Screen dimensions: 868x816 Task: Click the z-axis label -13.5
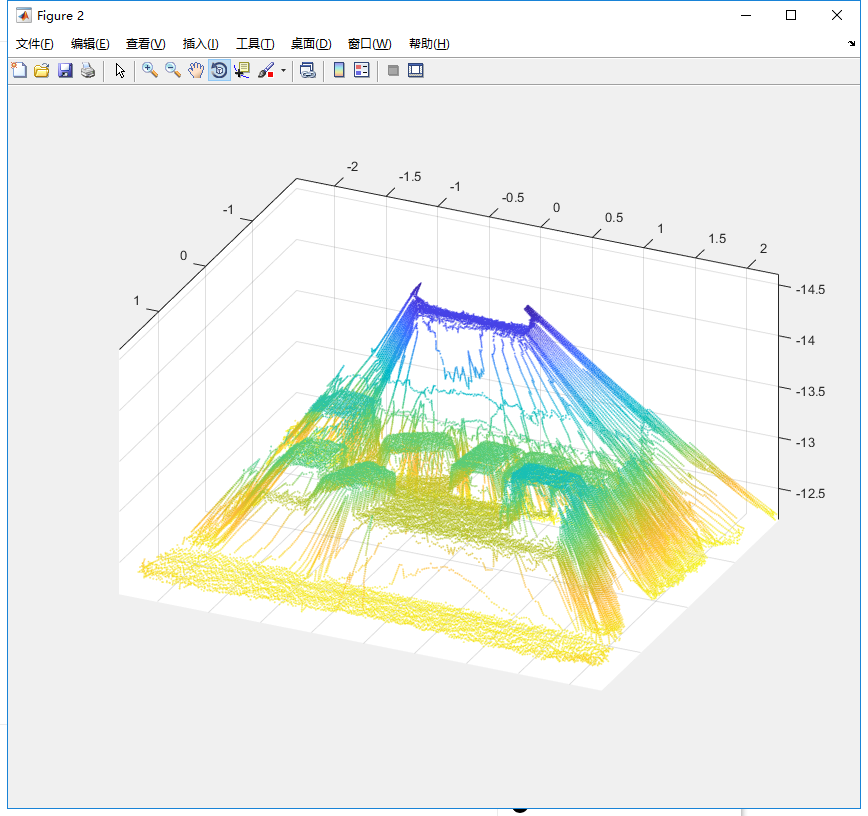pos(810,391)
